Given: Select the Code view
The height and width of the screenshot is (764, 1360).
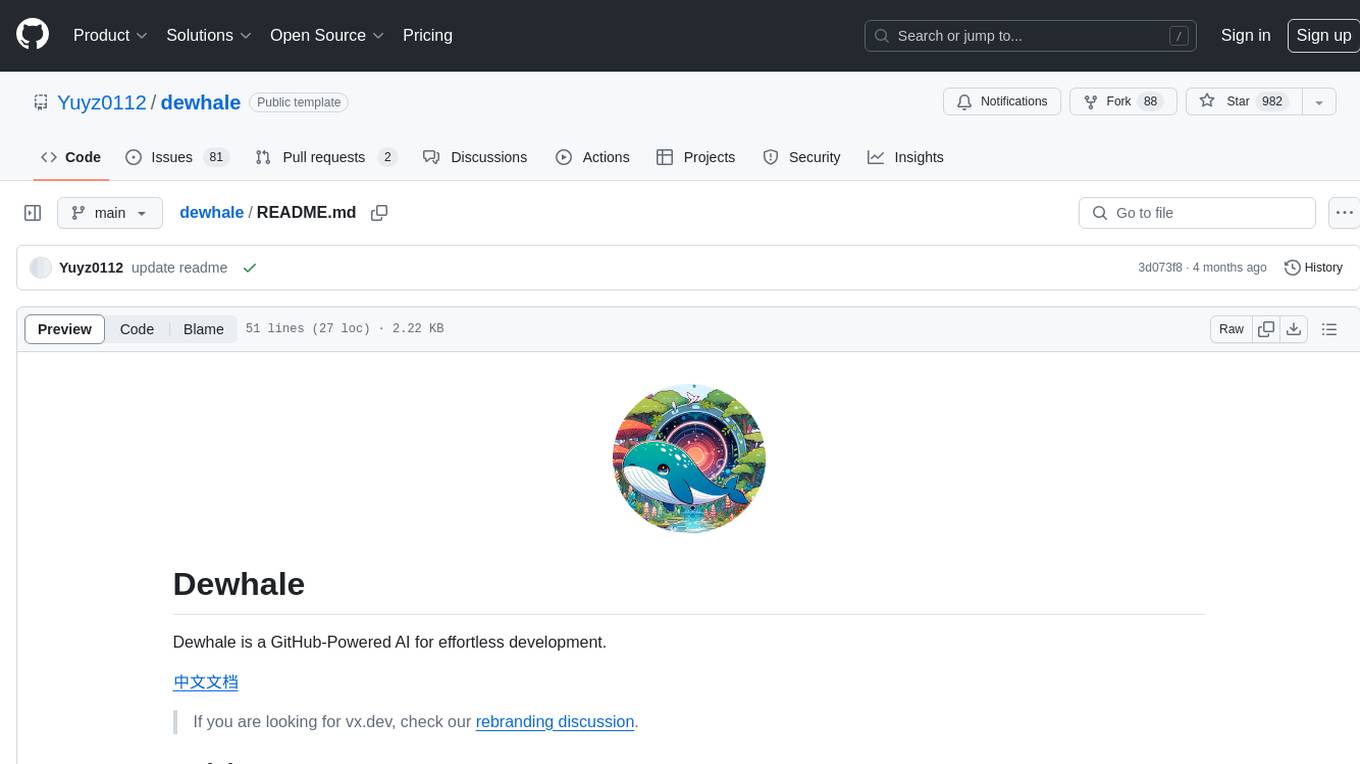Looking at the screenshot, I should [137, 329].
